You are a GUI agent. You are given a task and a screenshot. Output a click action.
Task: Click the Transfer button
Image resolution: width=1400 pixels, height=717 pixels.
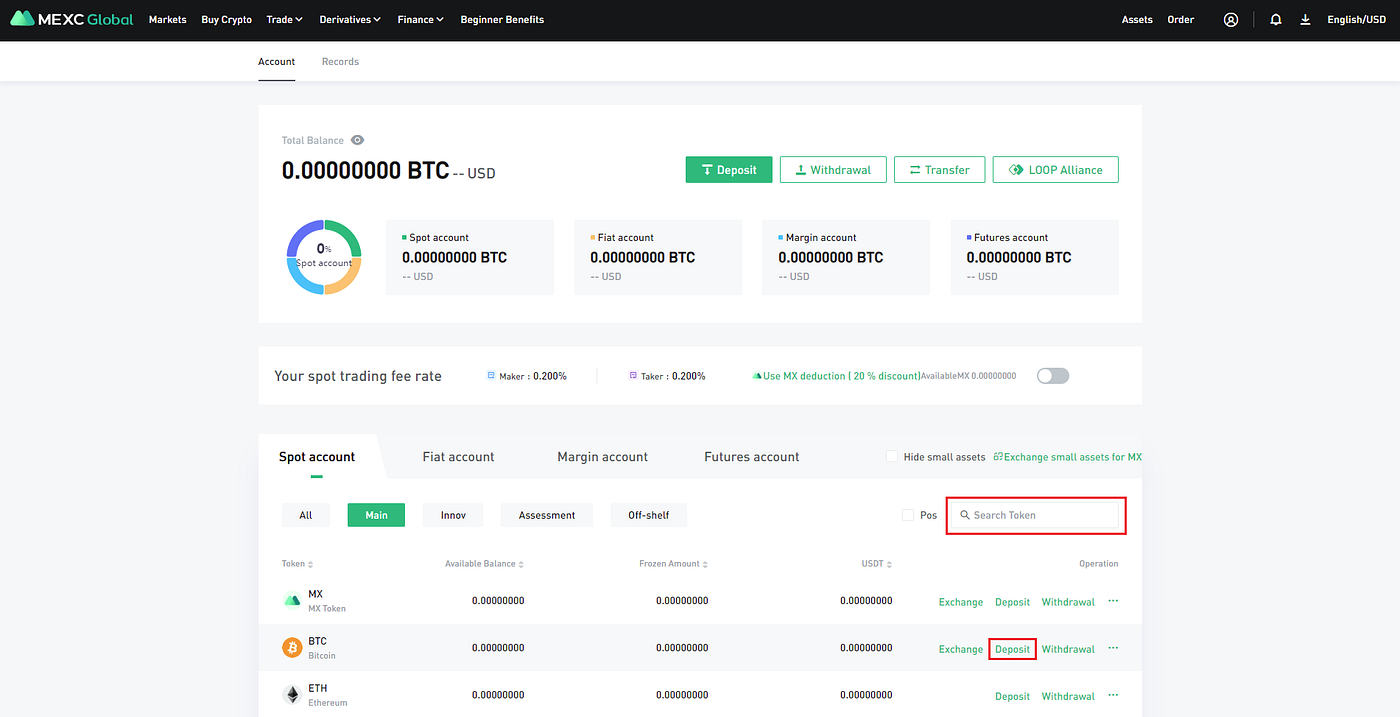point(939,170)
